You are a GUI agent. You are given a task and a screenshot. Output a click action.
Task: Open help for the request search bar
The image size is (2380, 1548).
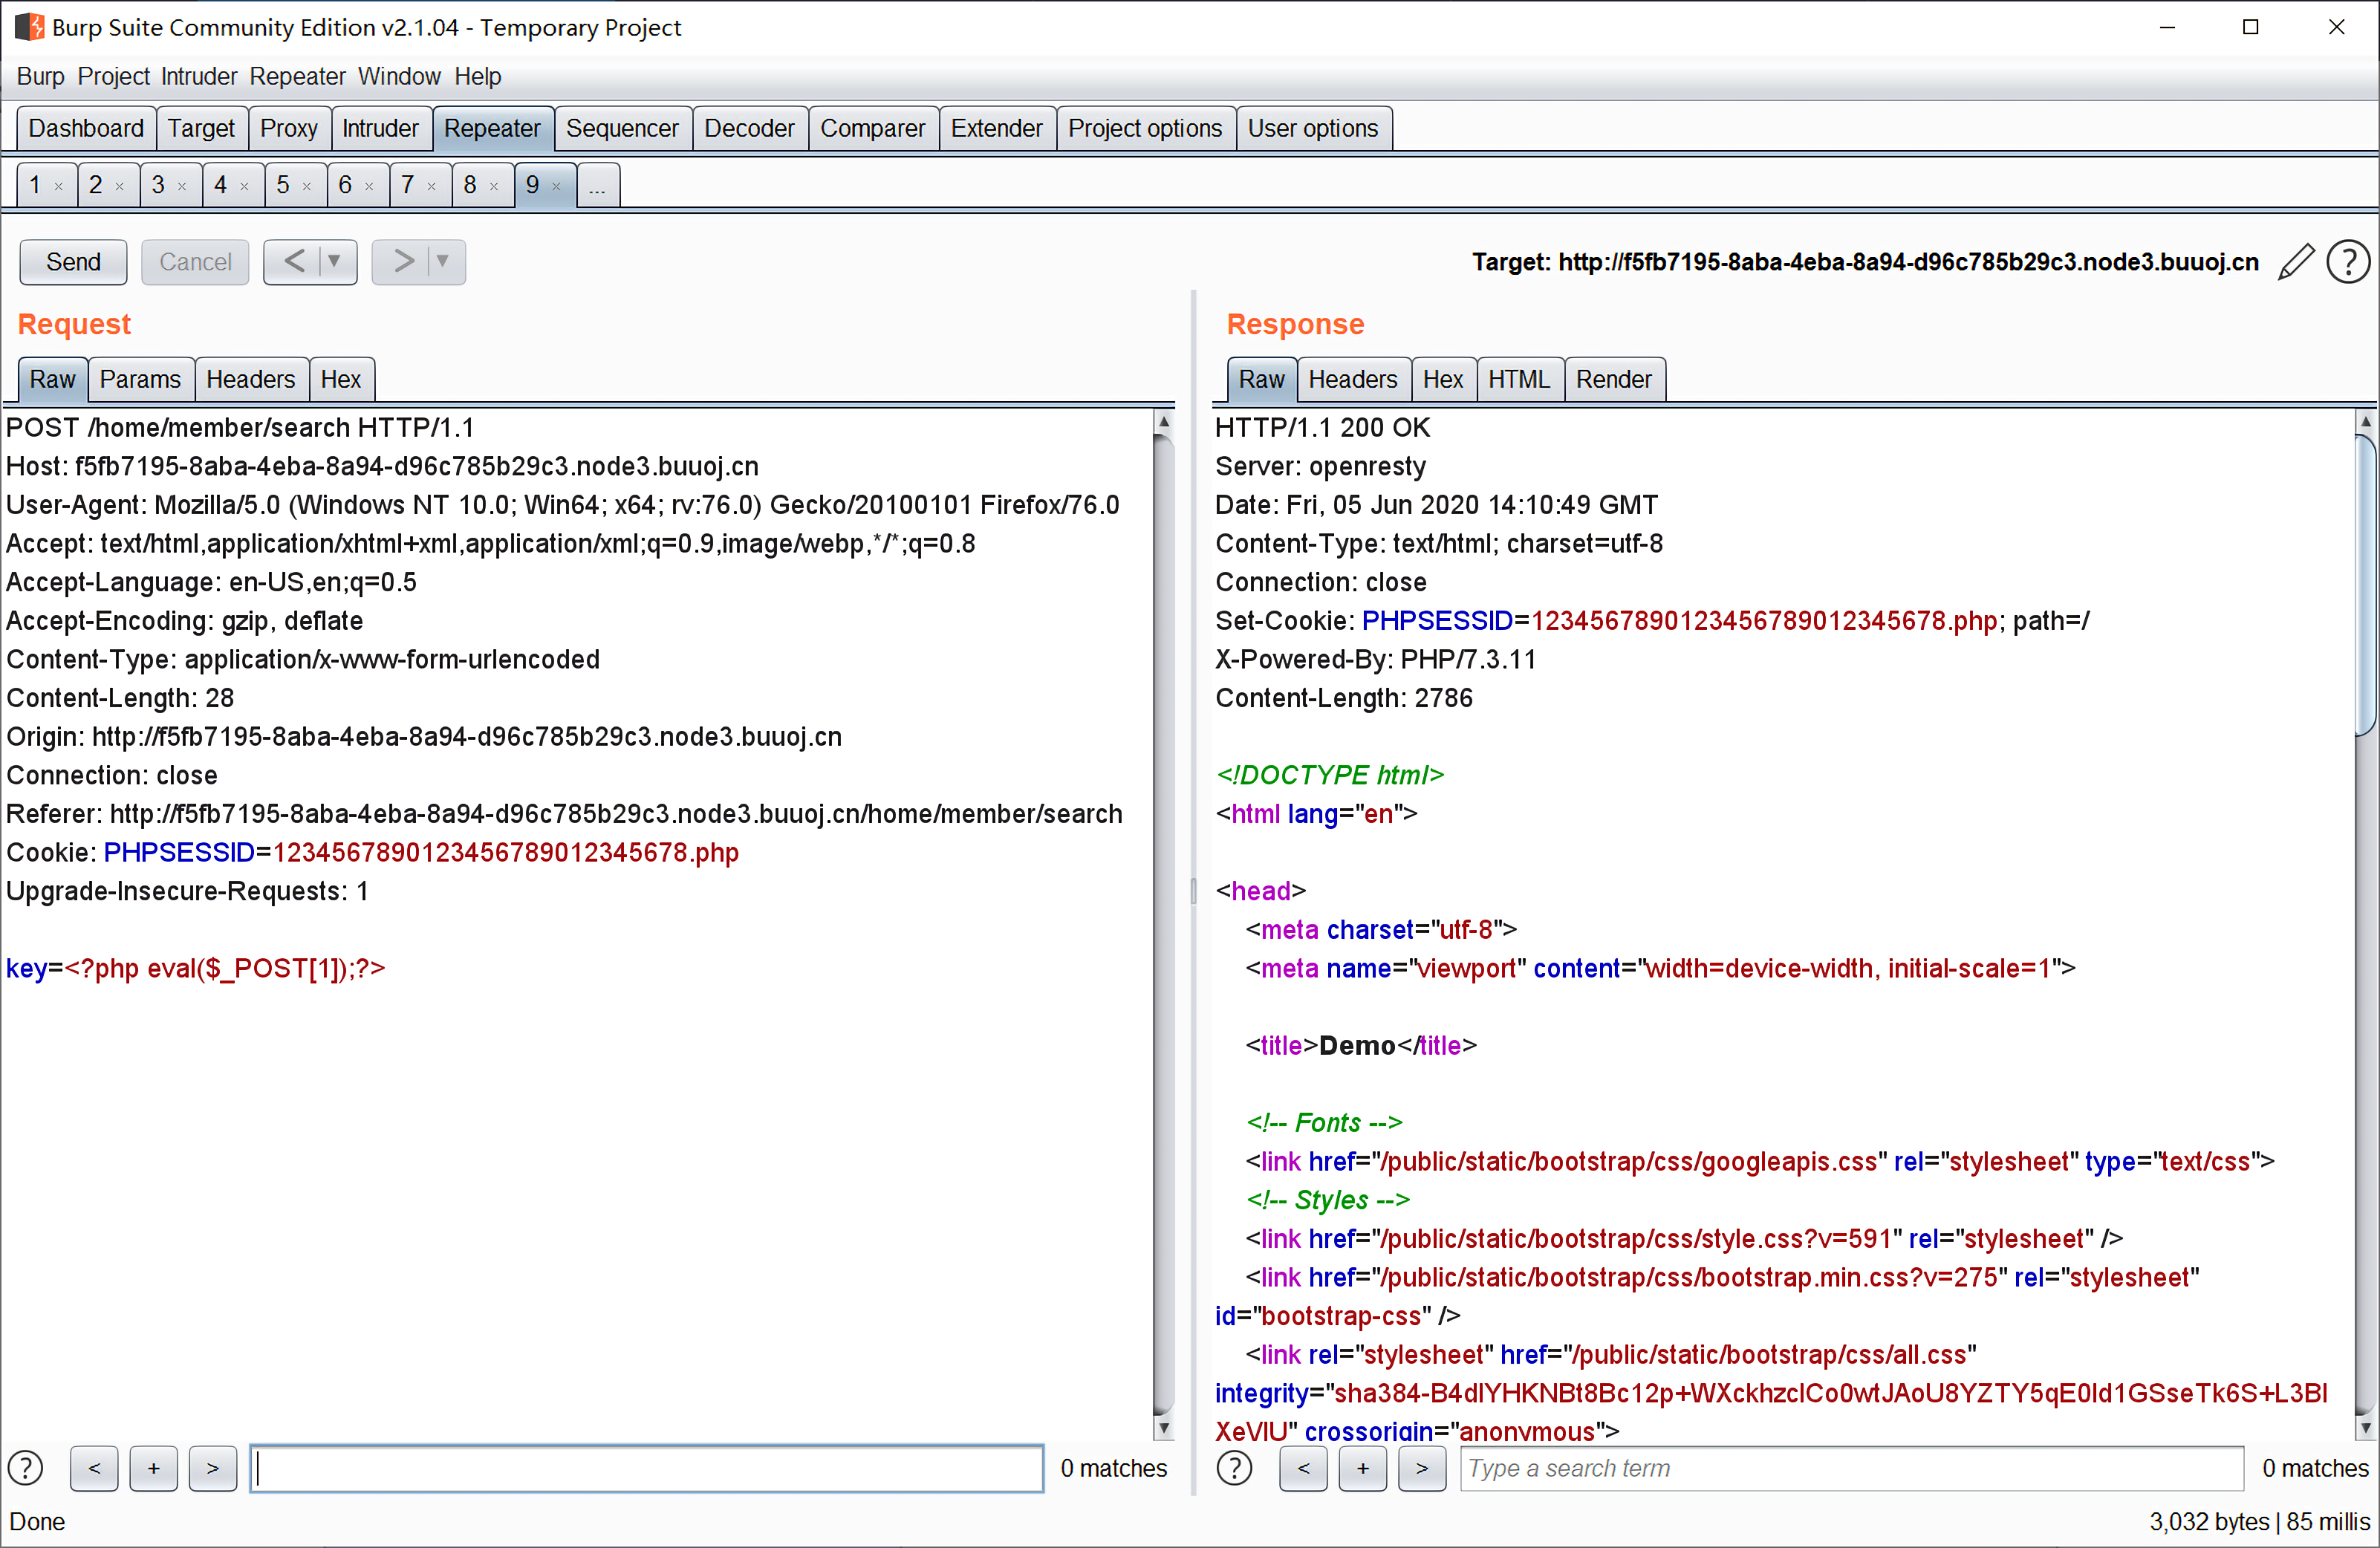point(26,1468)
